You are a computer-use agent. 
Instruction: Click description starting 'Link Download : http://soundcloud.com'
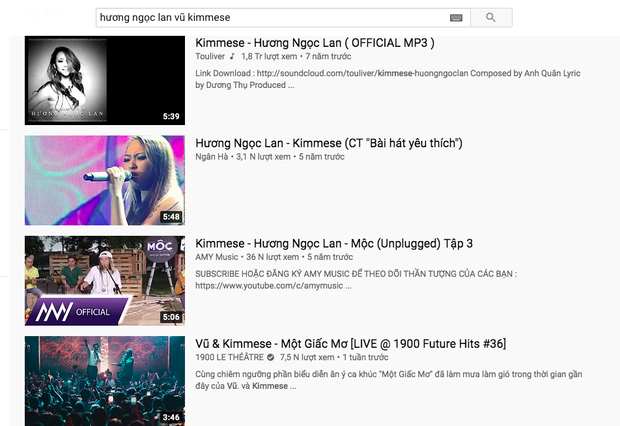388,79
